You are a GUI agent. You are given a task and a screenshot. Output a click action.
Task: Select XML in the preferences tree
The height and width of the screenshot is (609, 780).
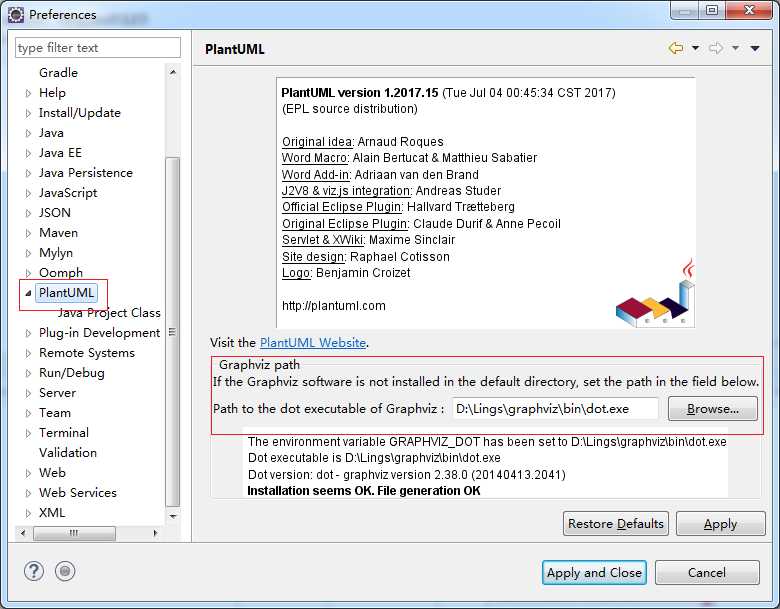(52, 512)
